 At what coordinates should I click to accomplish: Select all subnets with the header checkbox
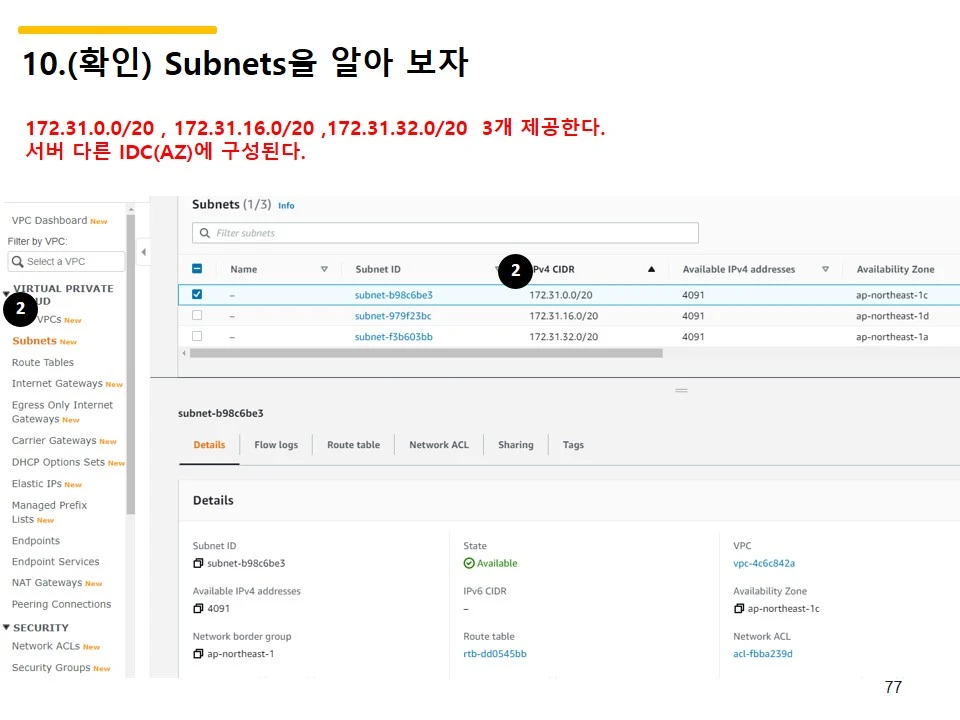(x=197, y=268)
